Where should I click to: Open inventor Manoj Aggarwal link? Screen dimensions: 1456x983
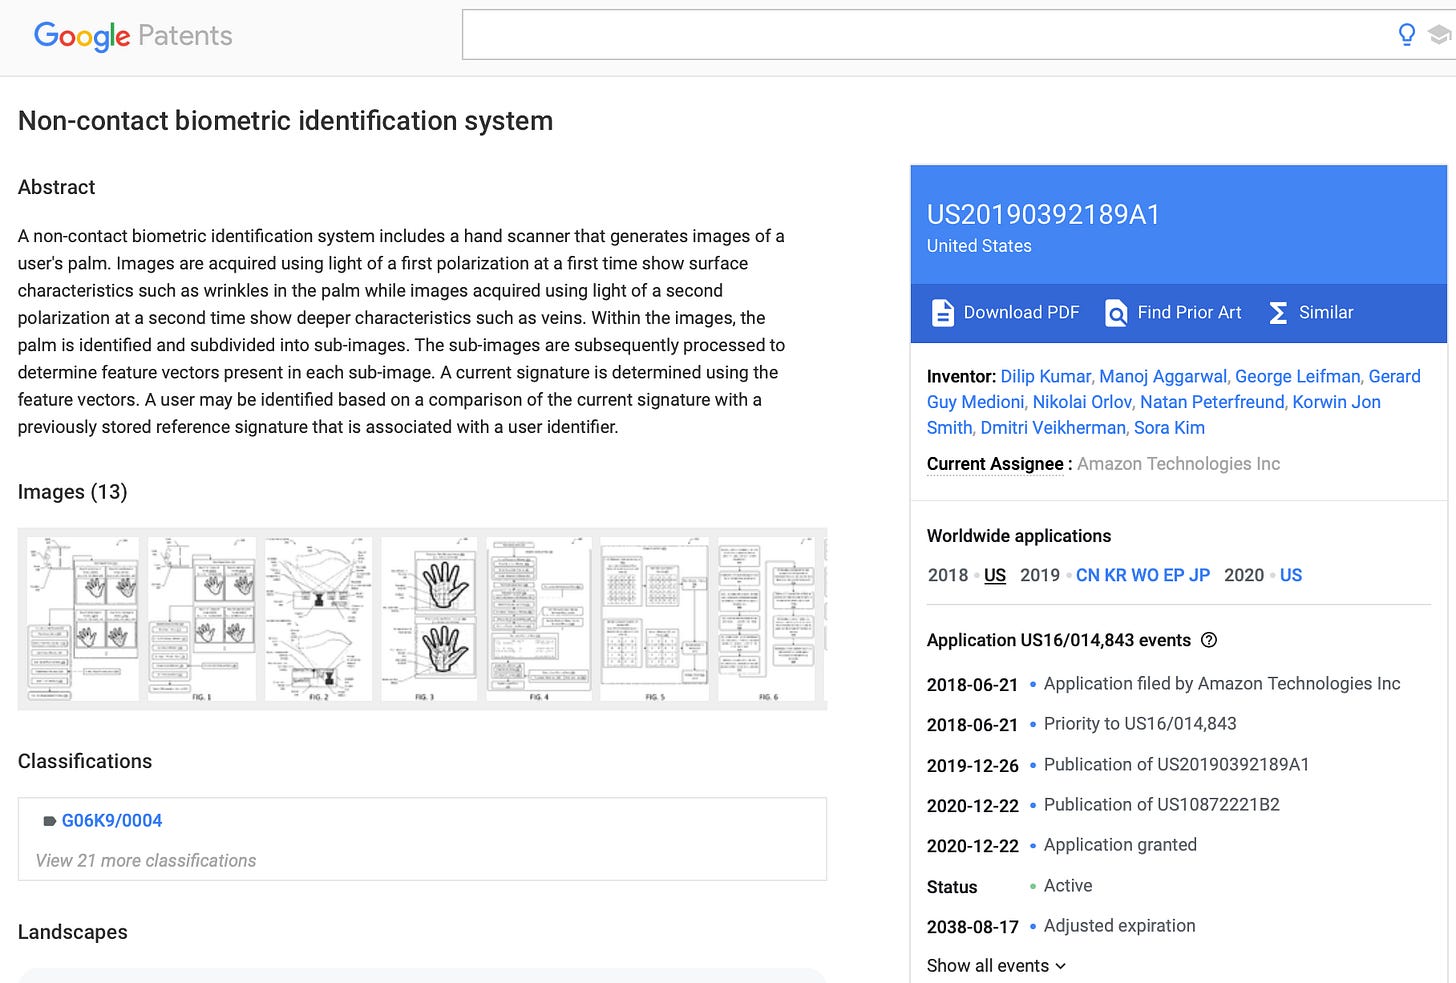click(1162, 376)
